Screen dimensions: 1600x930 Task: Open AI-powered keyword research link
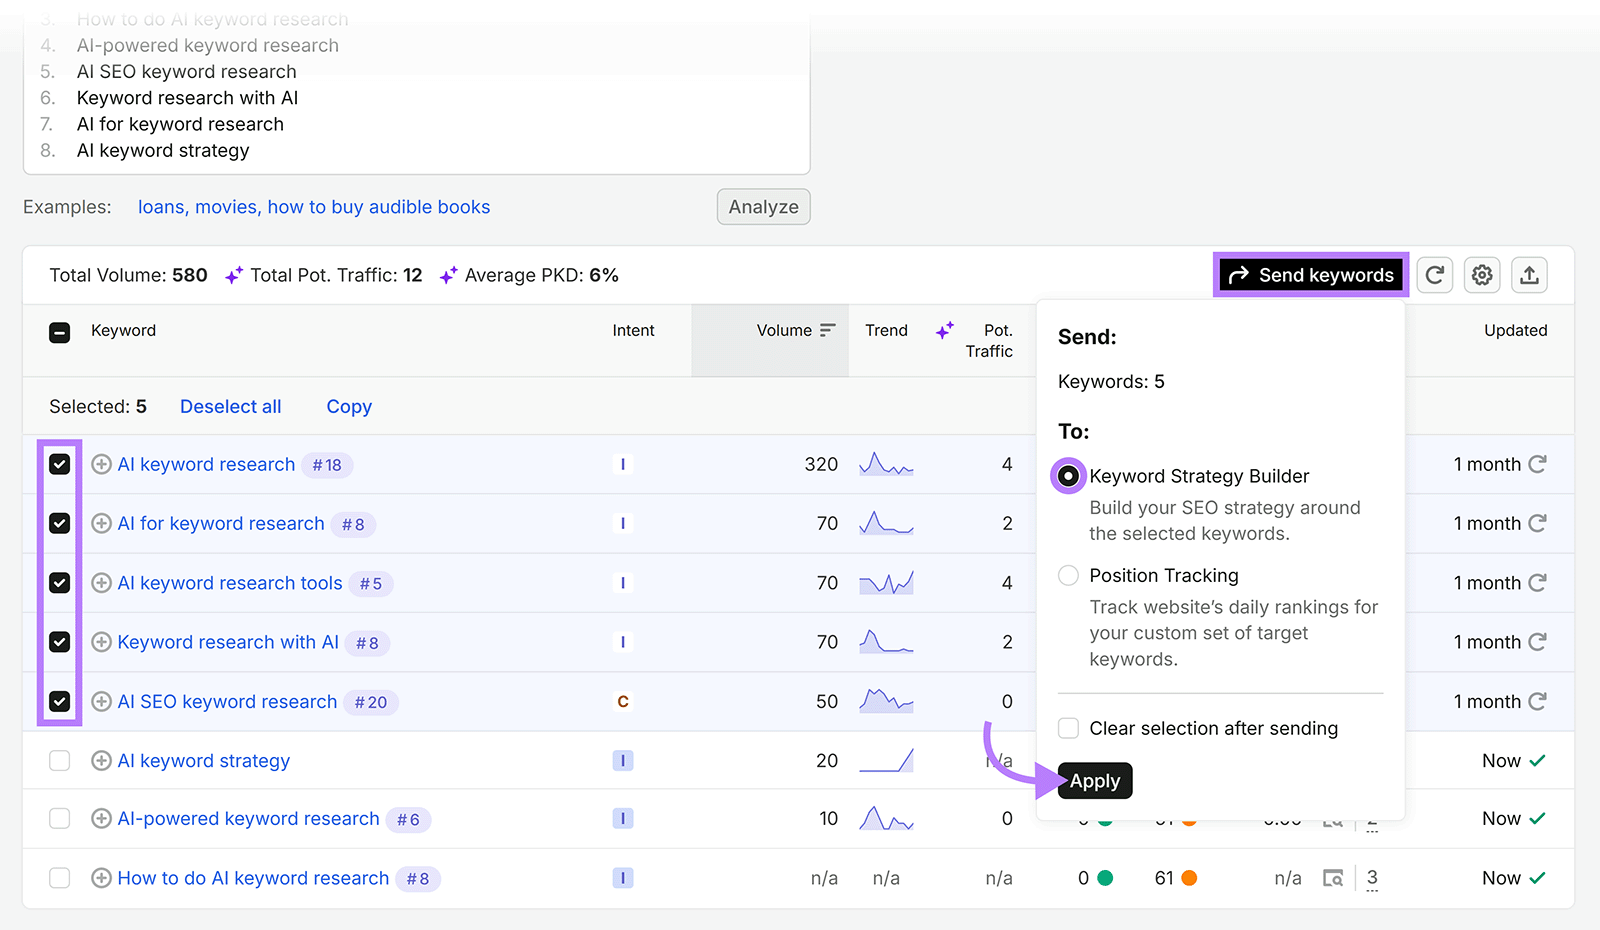coord(249,819)
